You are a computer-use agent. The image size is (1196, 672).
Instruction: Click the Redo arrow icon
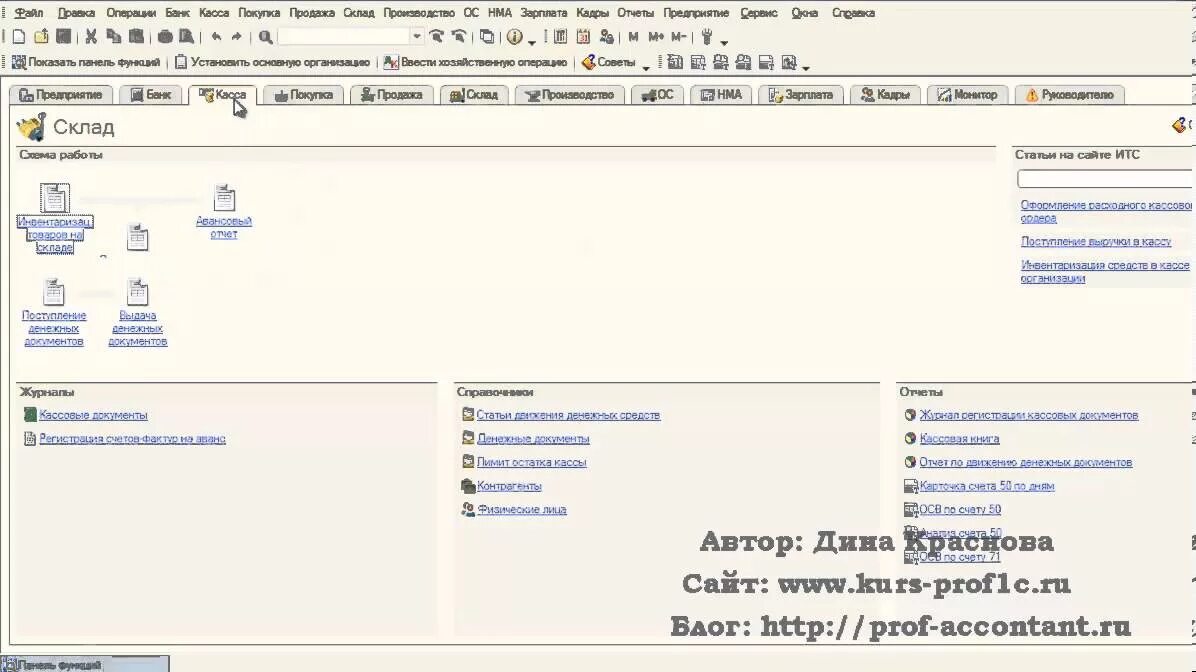click(236, 37)
